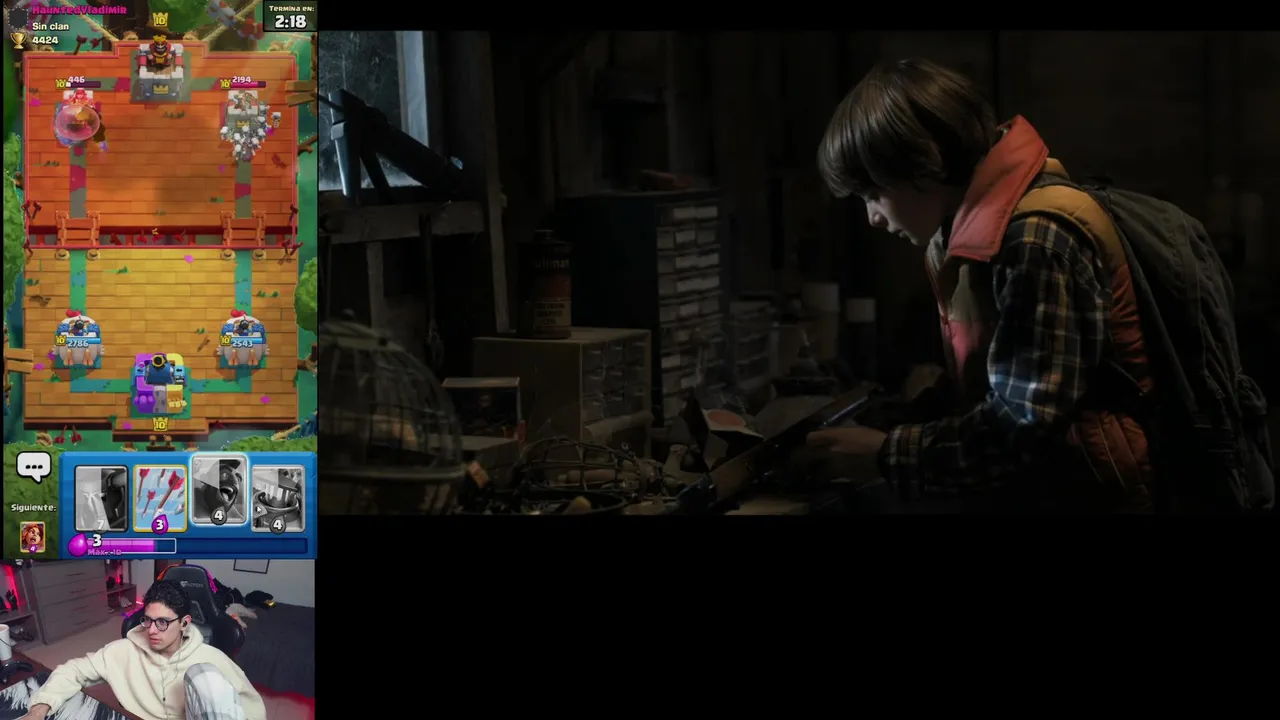Click enemy King tower level 10 crown badge
Screen dimensions: 1280x720
pos(160,19)
